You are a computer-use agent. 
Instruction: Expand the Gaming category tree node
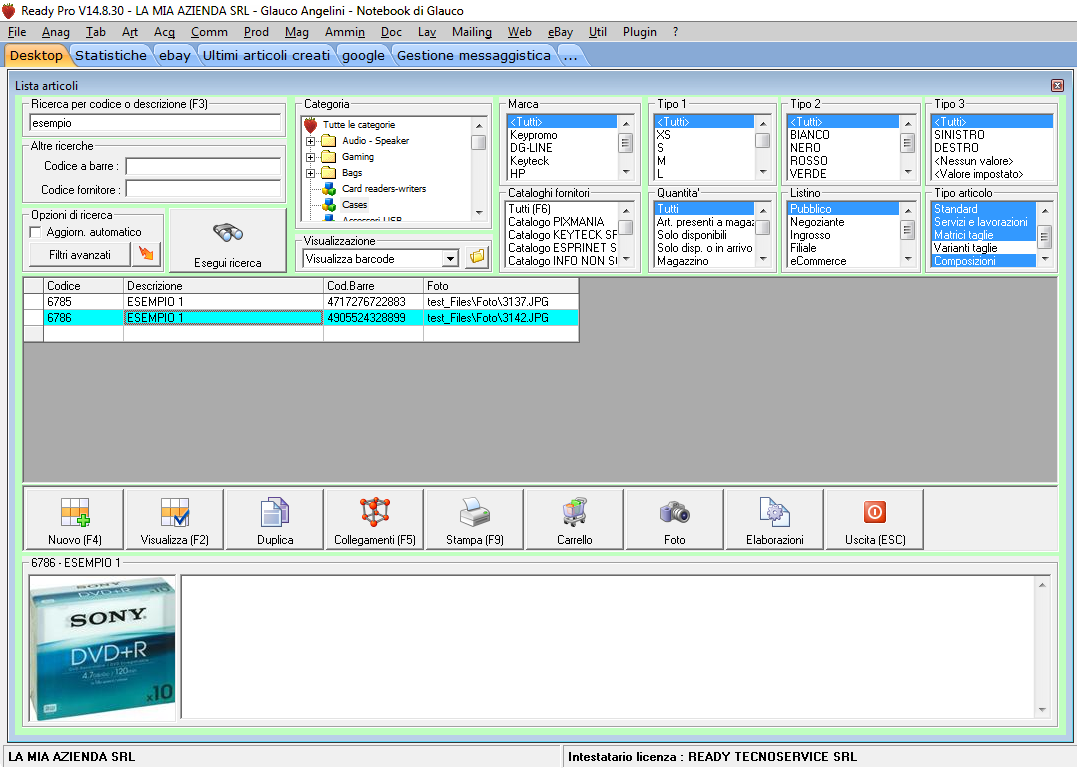(311, 157)
